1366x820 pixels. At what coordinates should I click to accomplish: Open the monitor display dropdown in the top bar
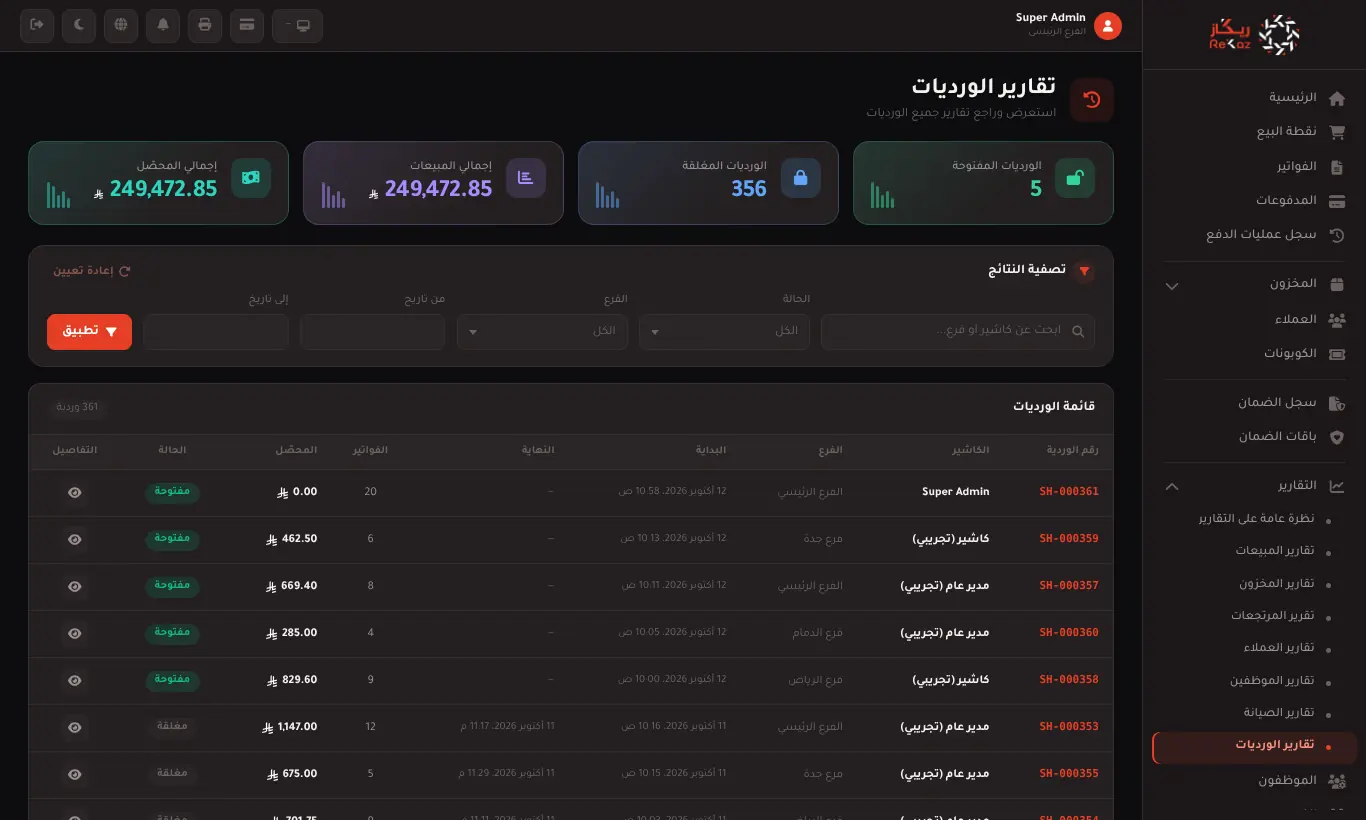click(x=297, y=25)
